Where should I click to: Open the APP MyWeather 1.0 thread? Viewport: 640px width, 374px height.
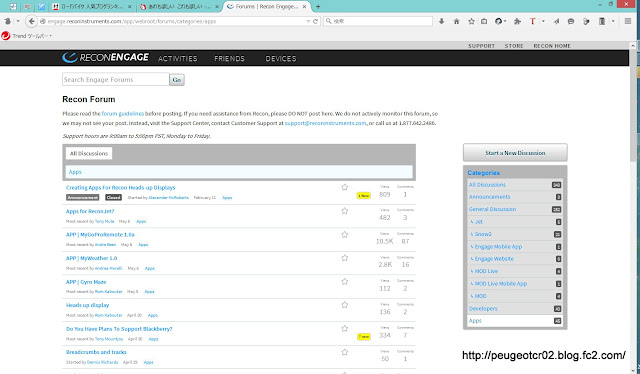[x=91, y=258]
